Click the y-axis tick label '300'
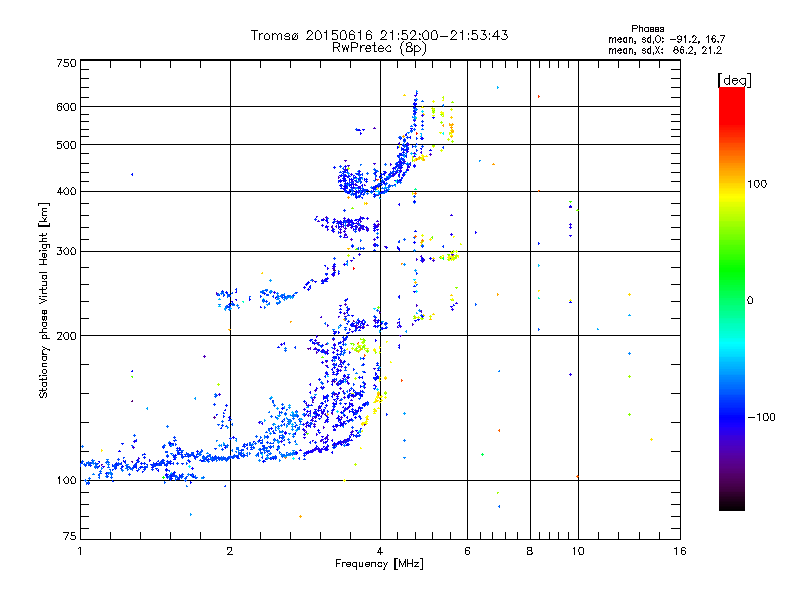 pyautogui.click(x=66, y=252)
